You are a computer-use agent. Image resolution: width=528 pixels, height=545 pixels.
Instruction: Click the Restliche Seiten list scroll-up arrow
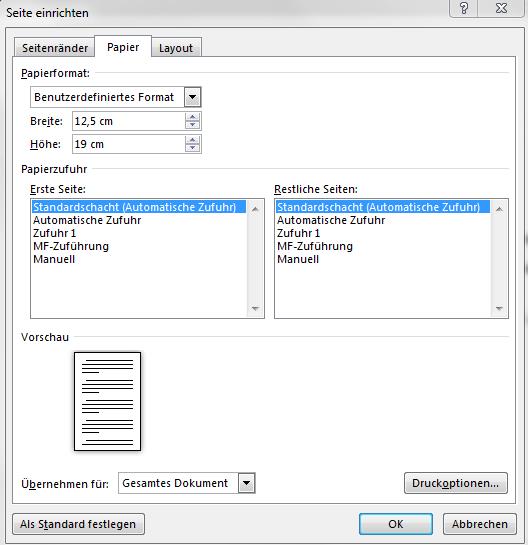(x=499, y=209)
